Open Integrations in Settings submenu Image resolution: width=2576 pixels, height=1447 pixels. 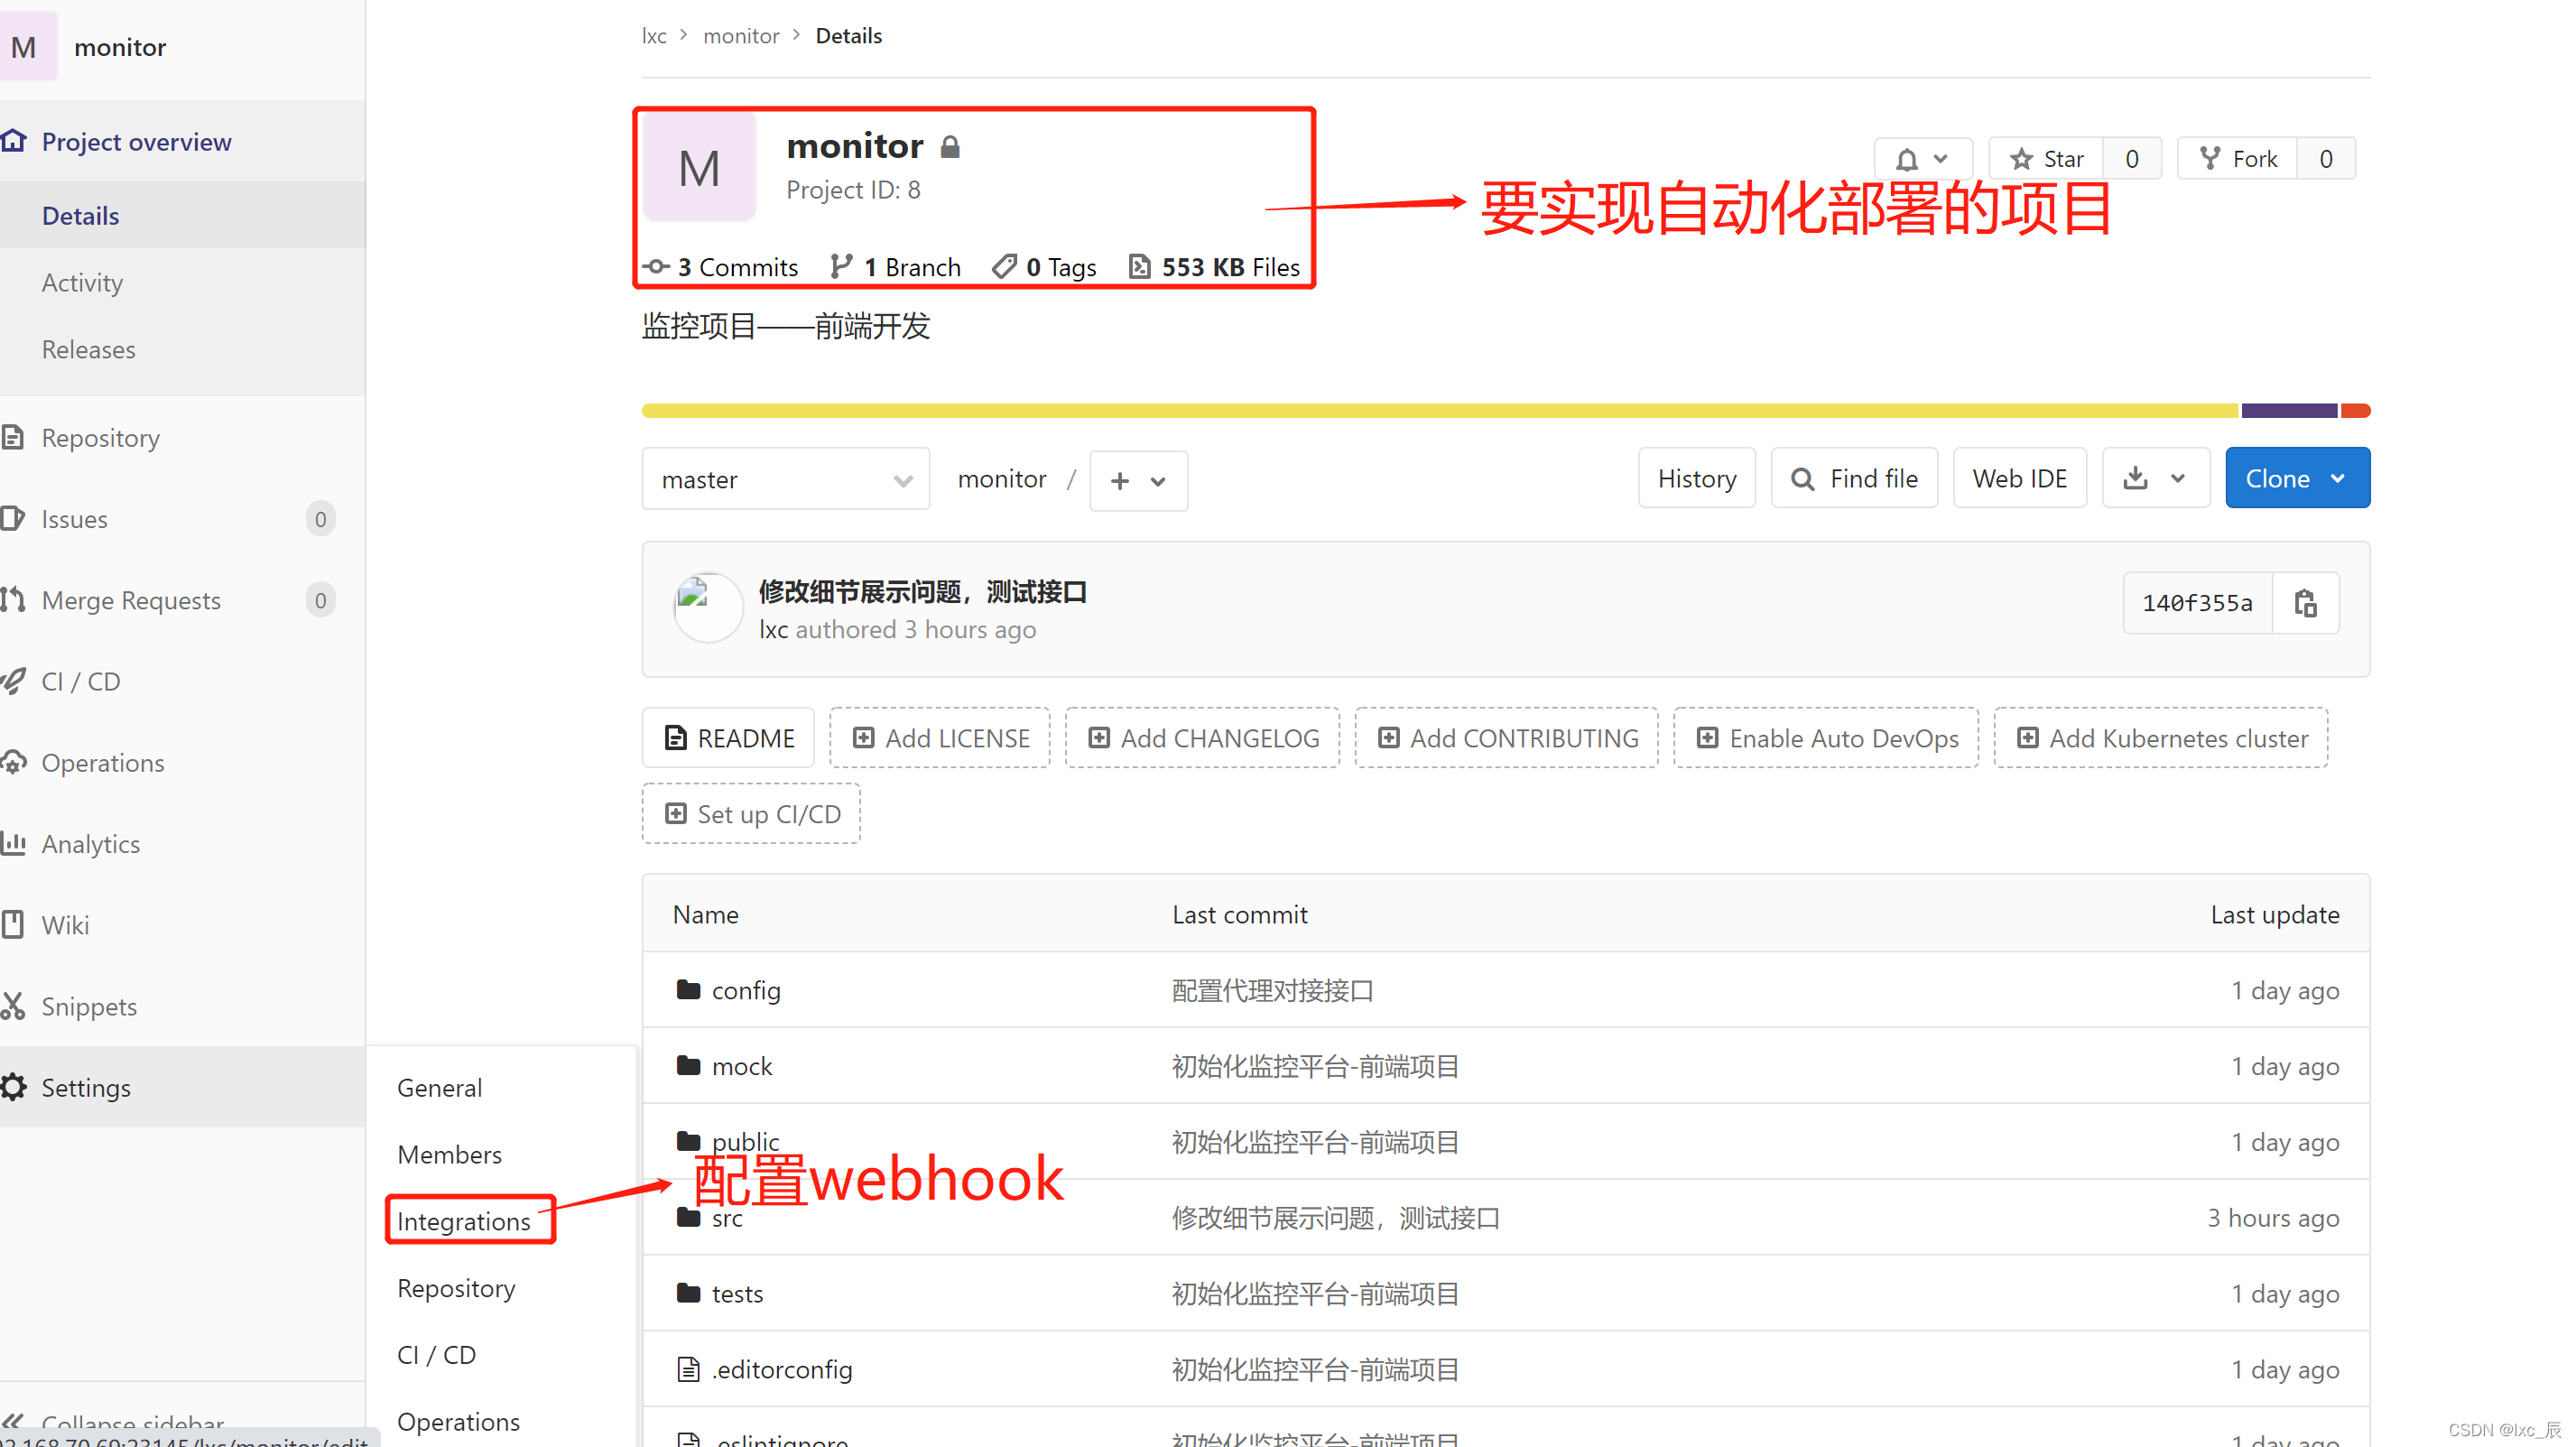464,1220
